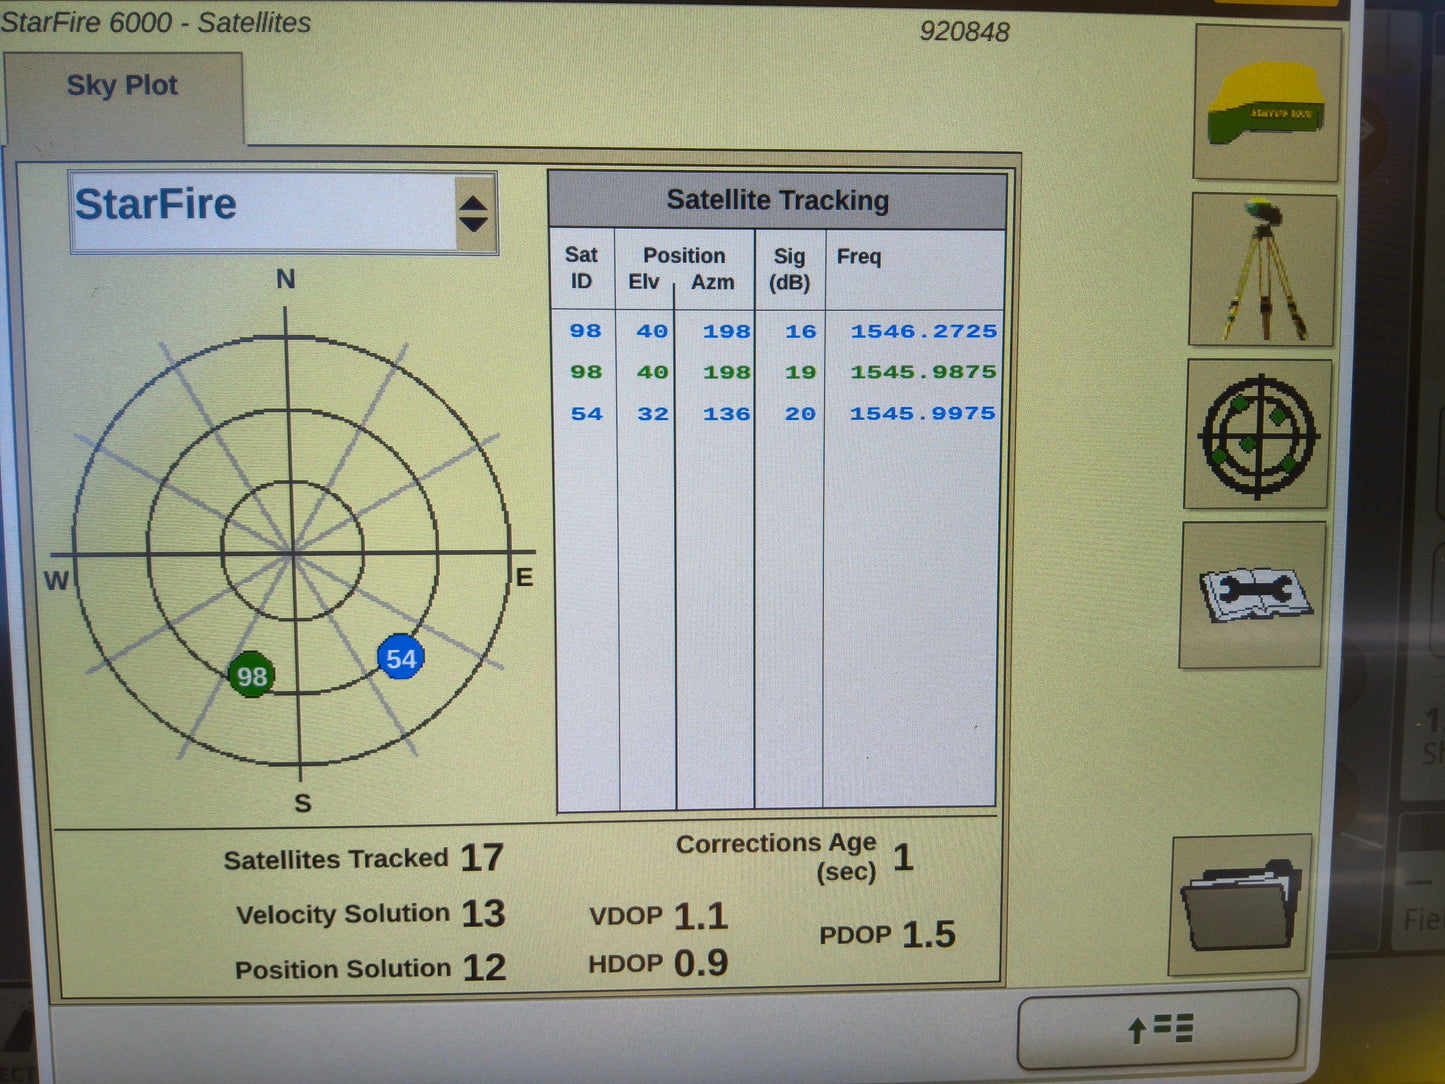Click frequency value 1546.2725

click(923, 331)
